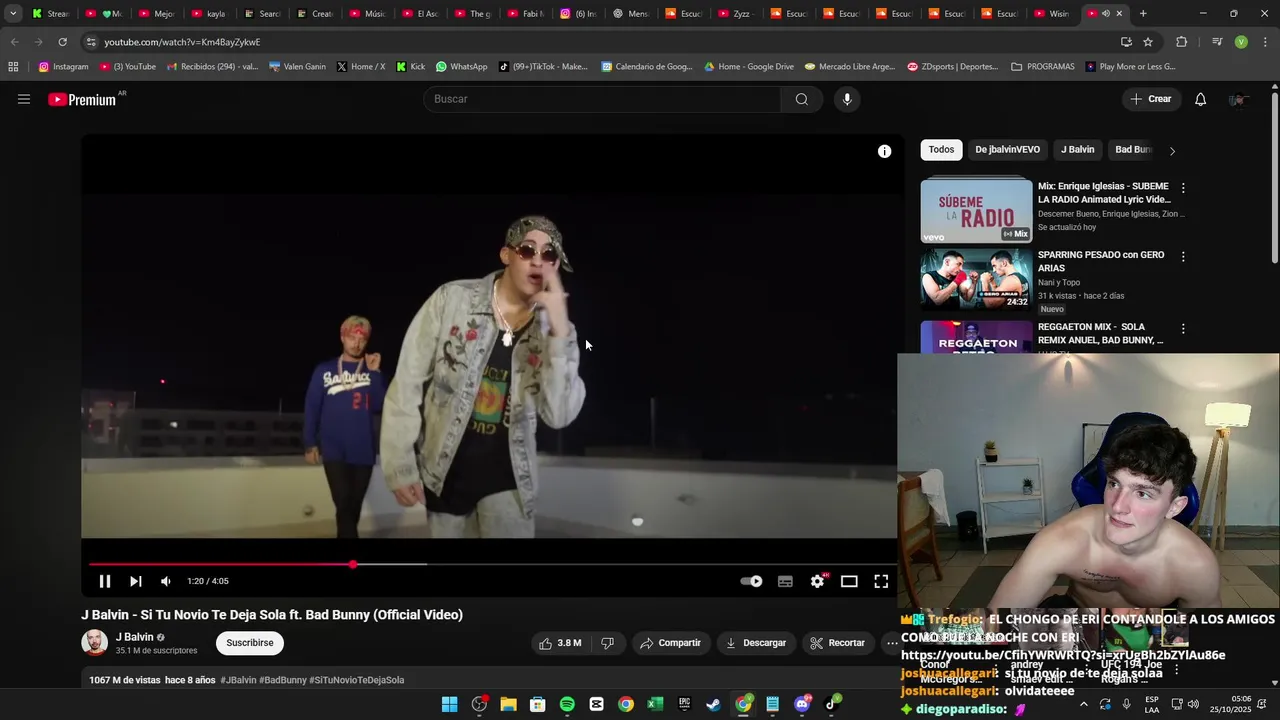
Task: Toggle subtitles in the player
Action: pos(785,581)
